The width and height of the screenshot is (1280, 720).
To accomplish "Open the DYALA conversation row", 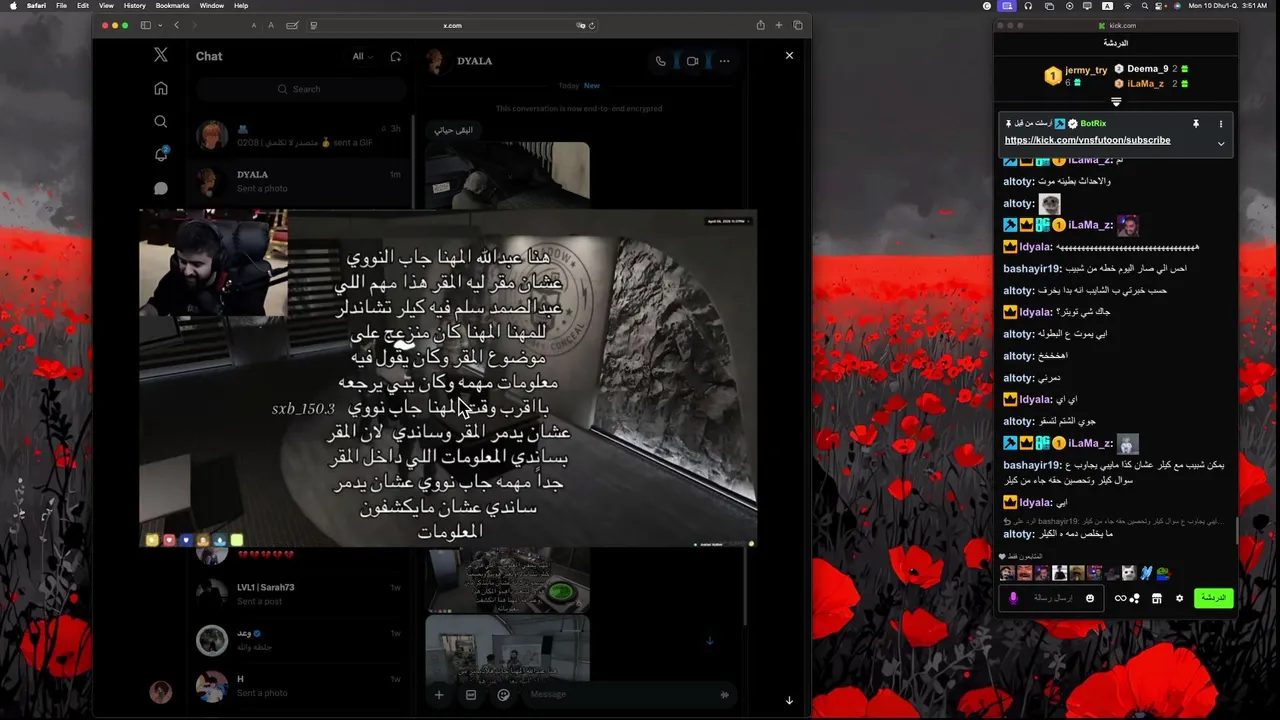I will [300, 181].
